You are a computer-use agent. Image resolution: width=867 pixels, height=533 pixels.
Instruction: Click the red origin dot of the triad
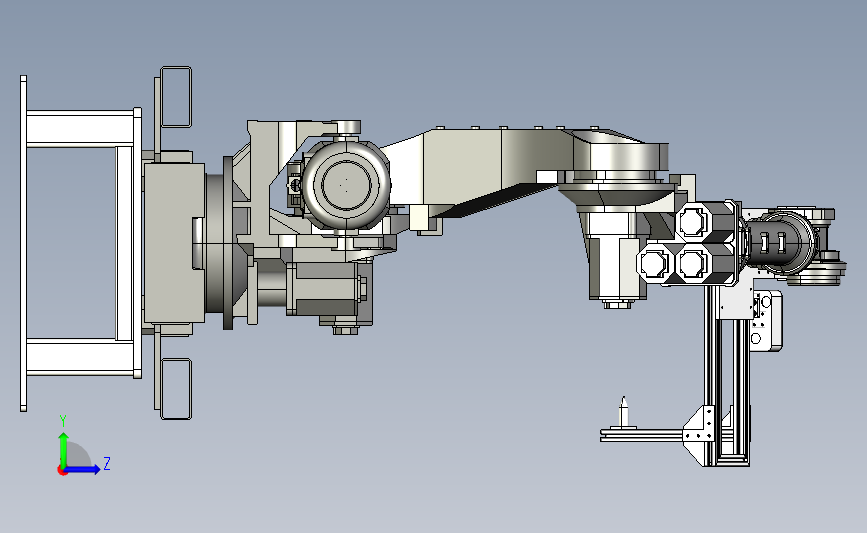coord(62,471)
